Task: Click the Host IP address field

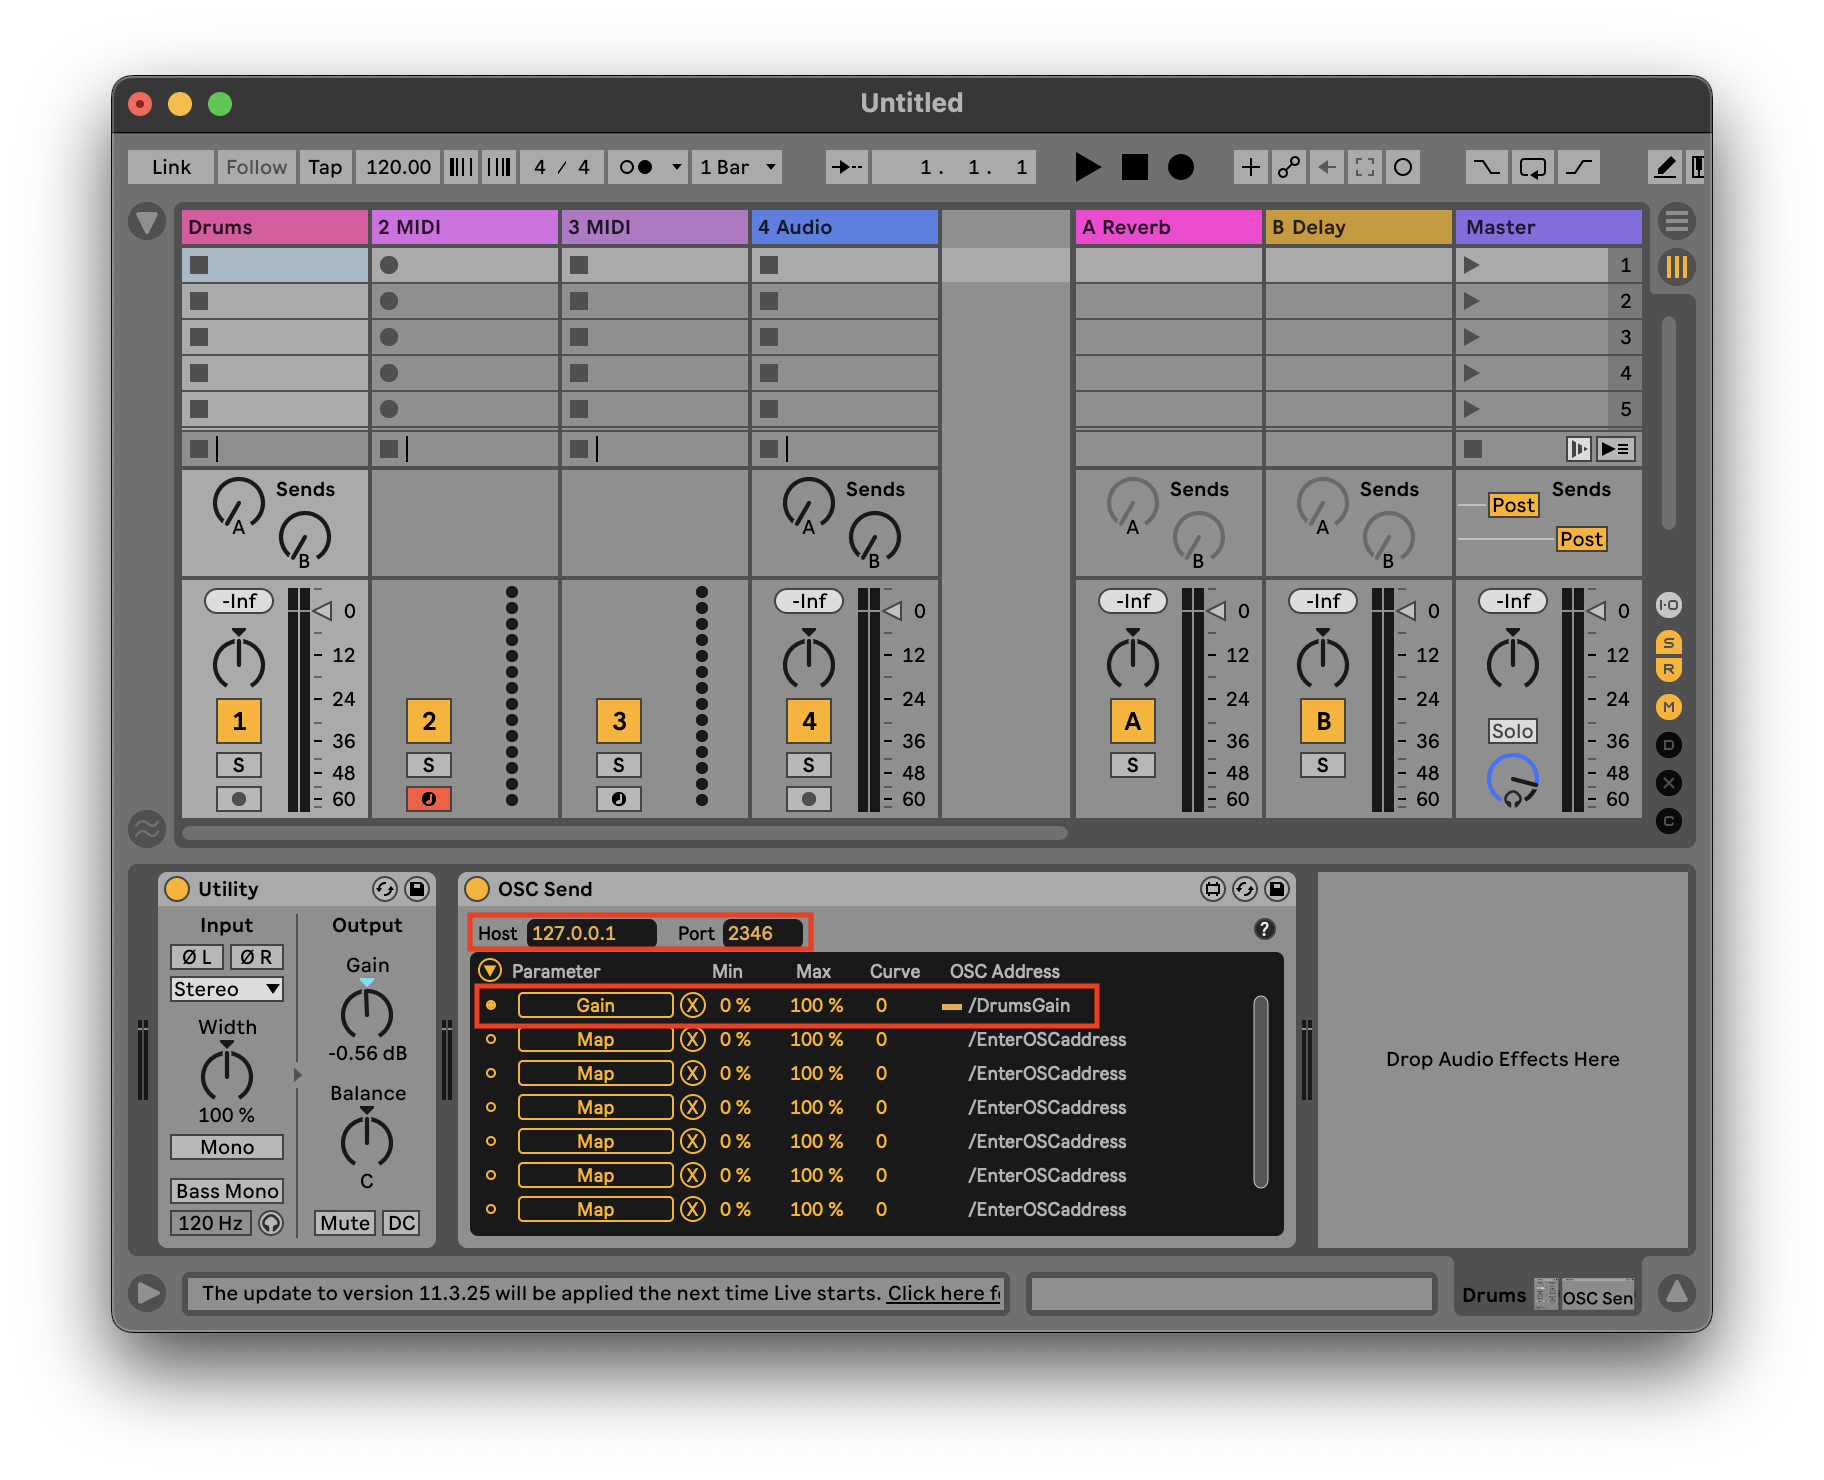Action: point(590,933)
